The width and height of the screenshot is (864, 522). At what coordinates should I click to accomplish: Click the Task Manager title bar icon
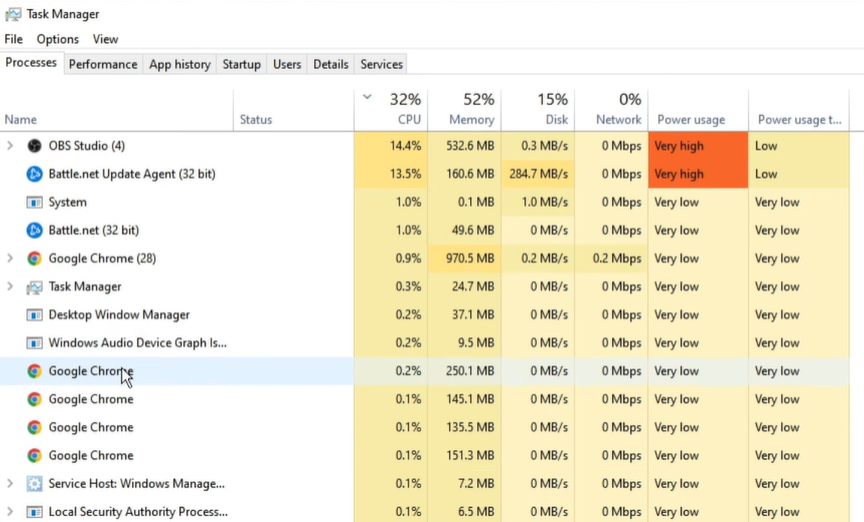pyautogui.click(x=13, y=14)
